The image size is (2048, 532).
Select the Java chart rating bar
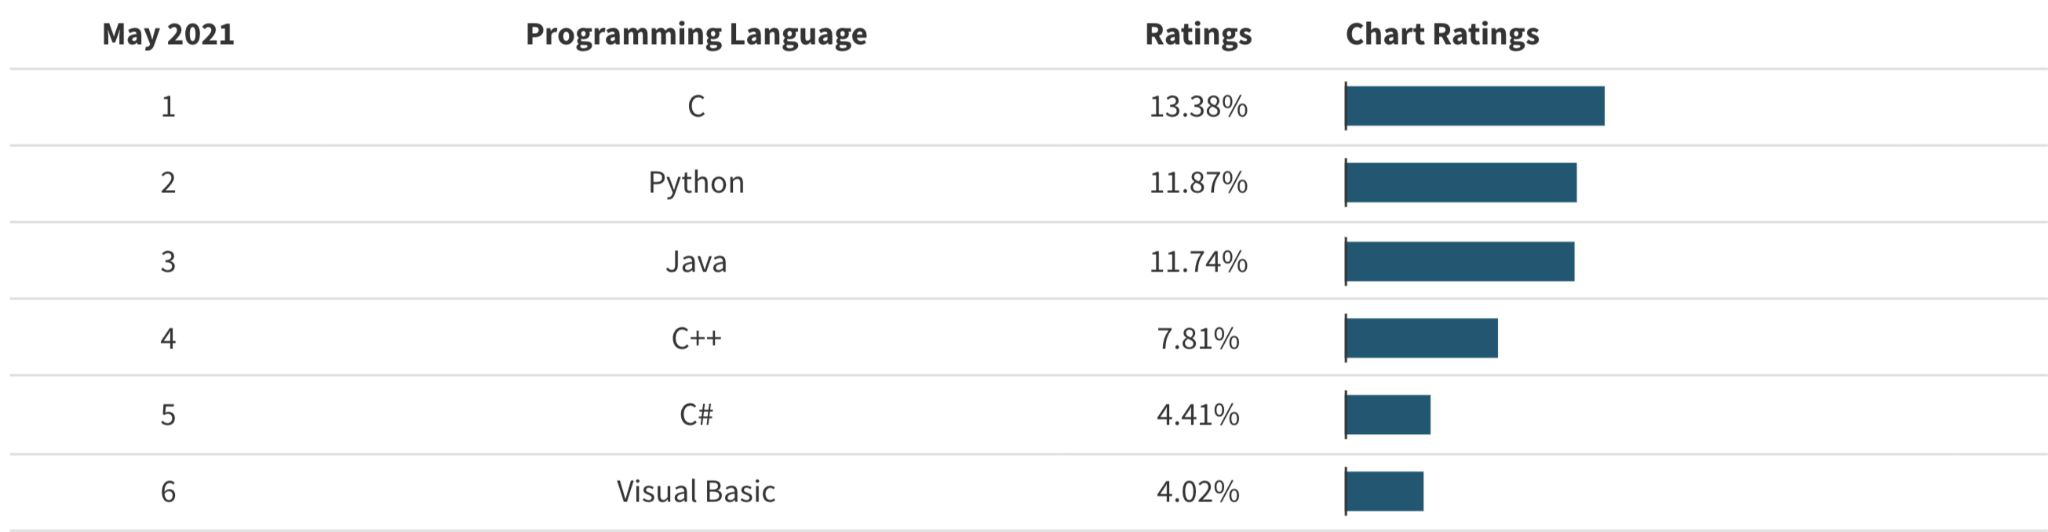(x=1460, y=262)
